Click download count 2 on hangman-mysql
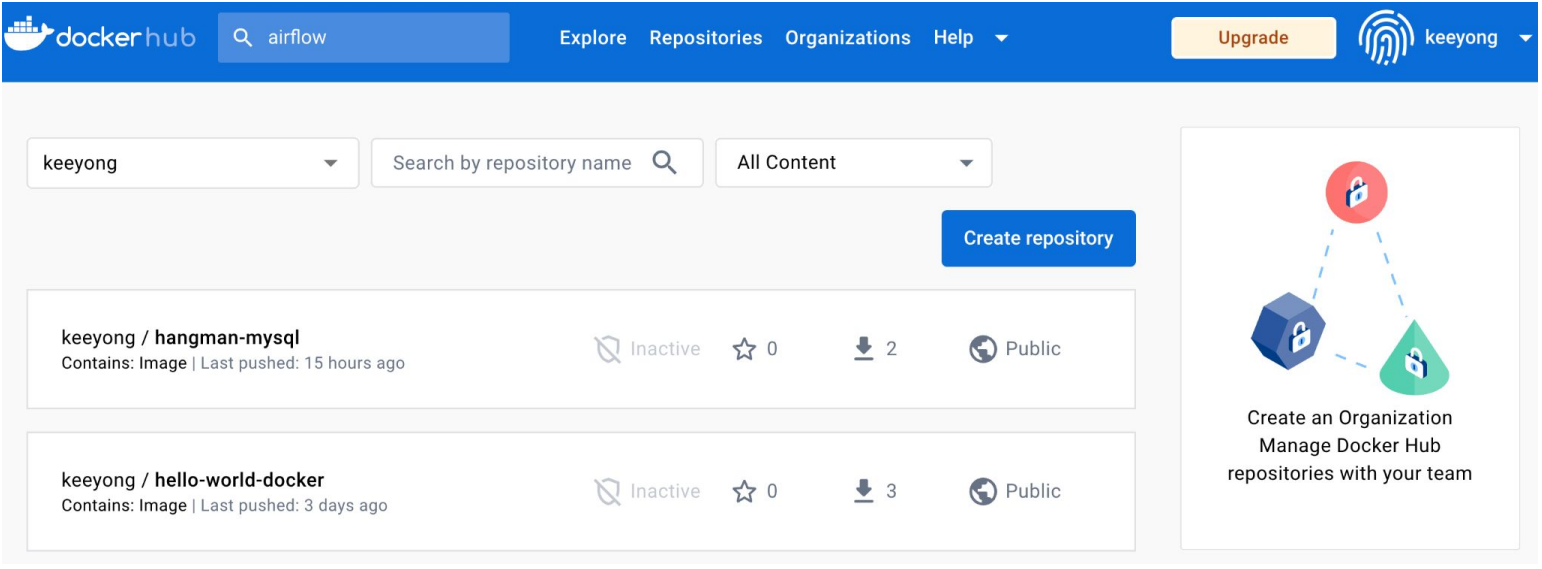The height and width of the screenshot is (569, 1542). (891, 349)
